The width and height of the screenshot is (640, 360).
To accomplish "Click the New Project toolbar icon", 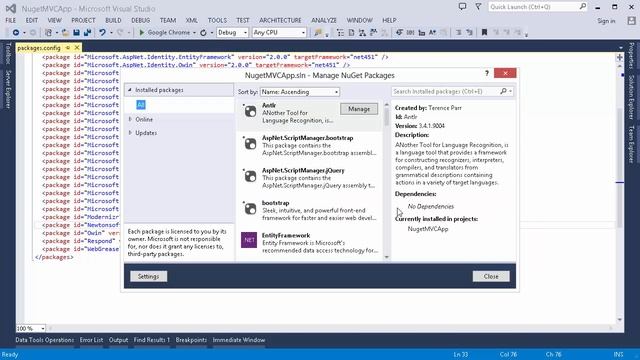I will click(x=49, y=32).
